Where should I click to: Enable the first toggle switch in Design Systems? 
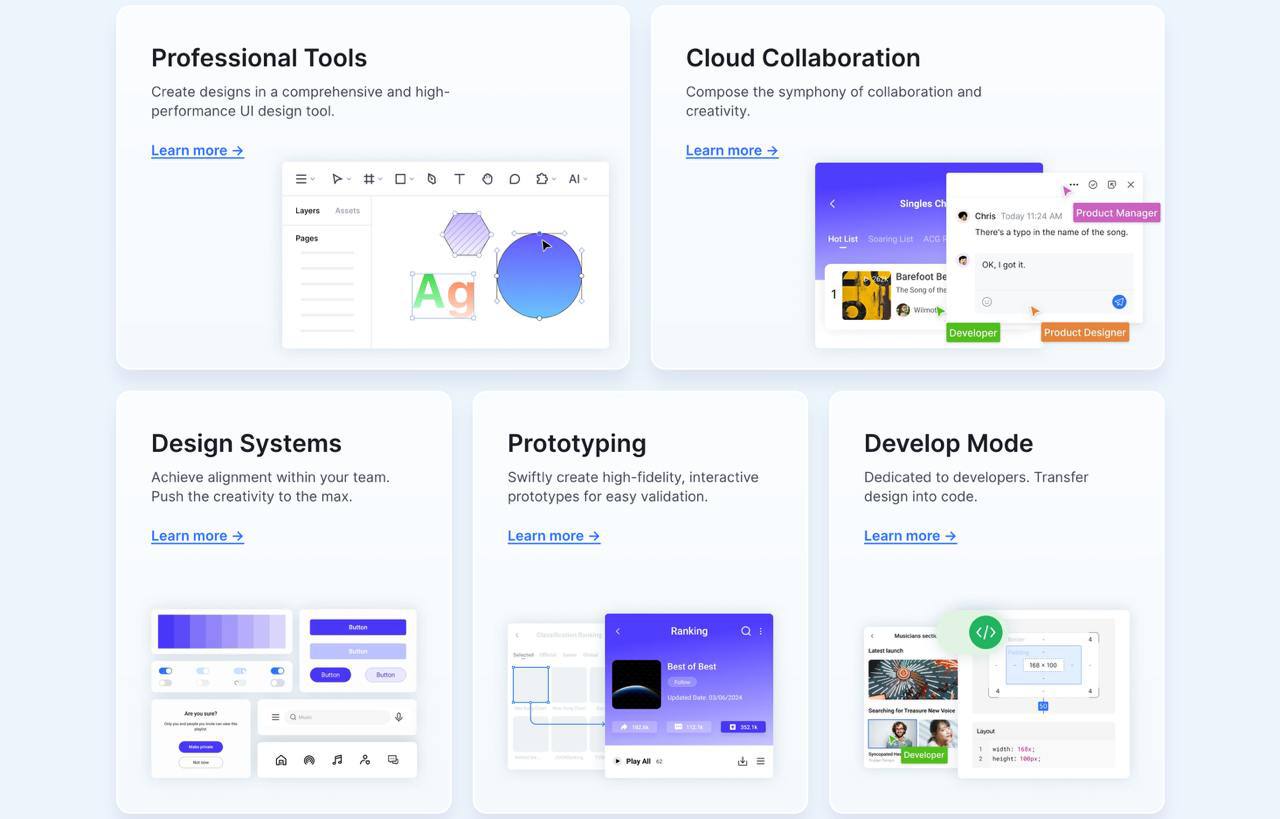tap(165, 672)
